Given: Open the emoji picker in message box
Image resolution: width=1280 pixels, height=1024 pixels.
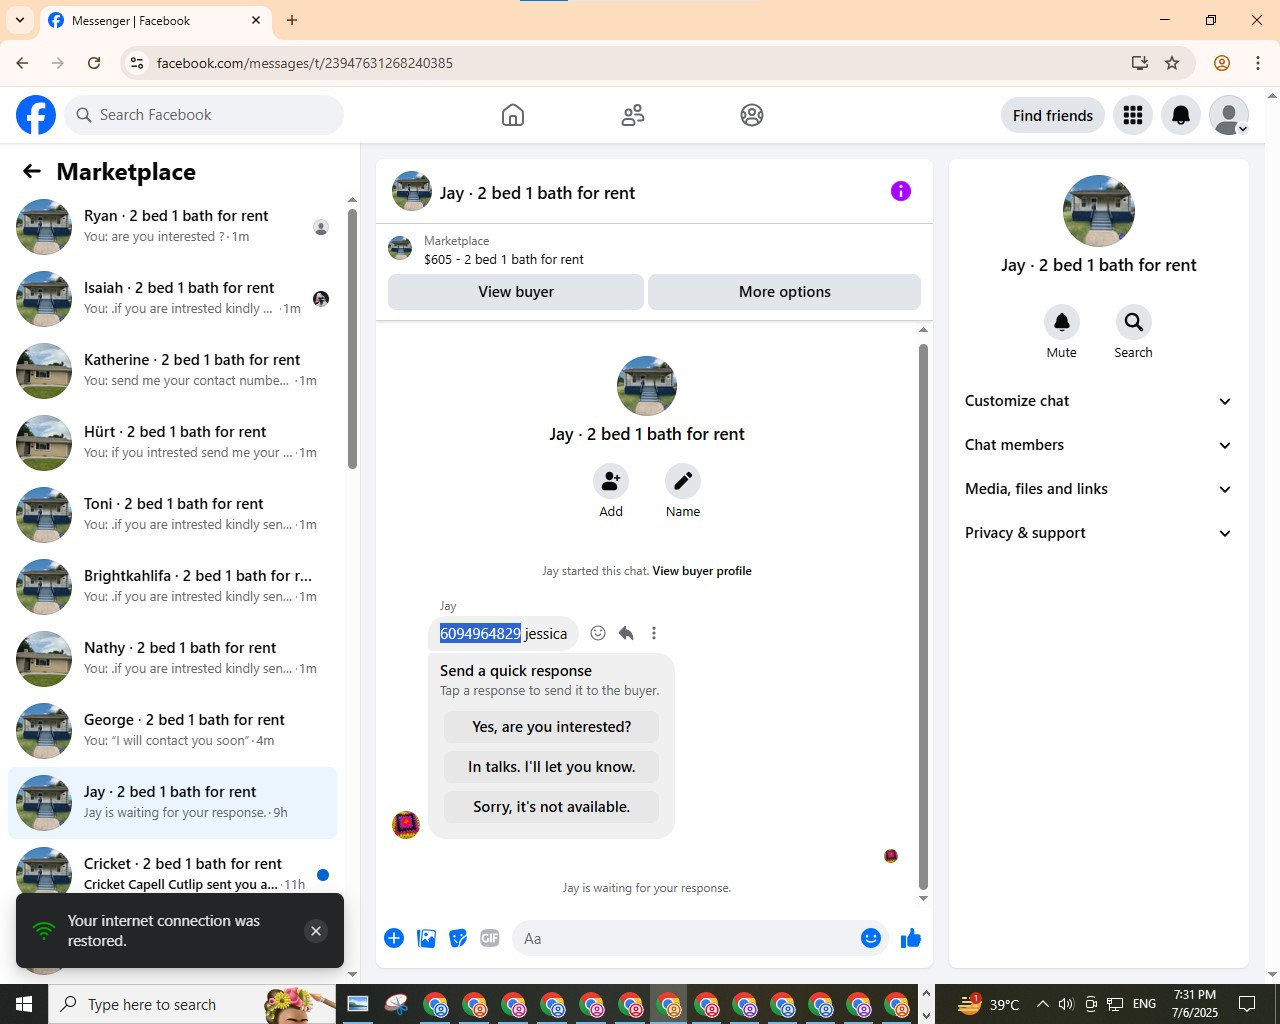Looking at the screenshot, I should pos(871,938).
